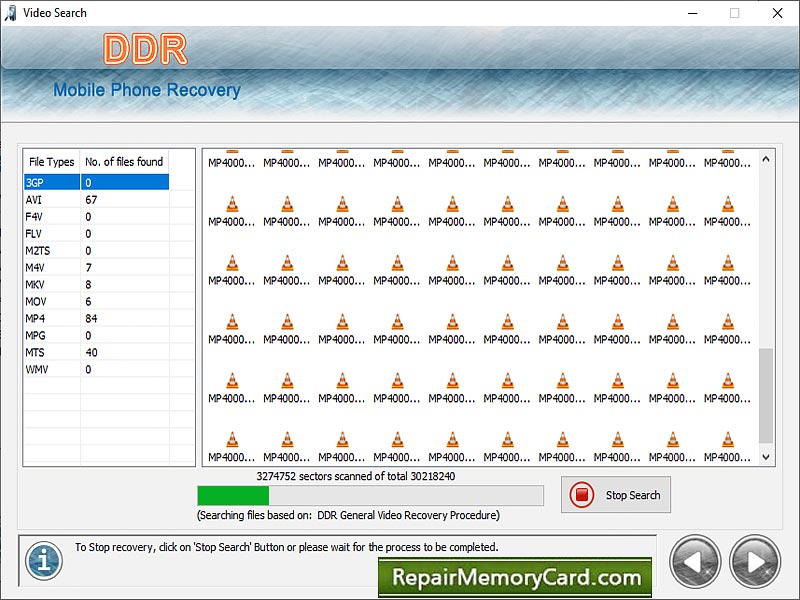Select the WMV file type row
Image resolution: width=800 pixels, height=600 pixels.
point(96,369)
